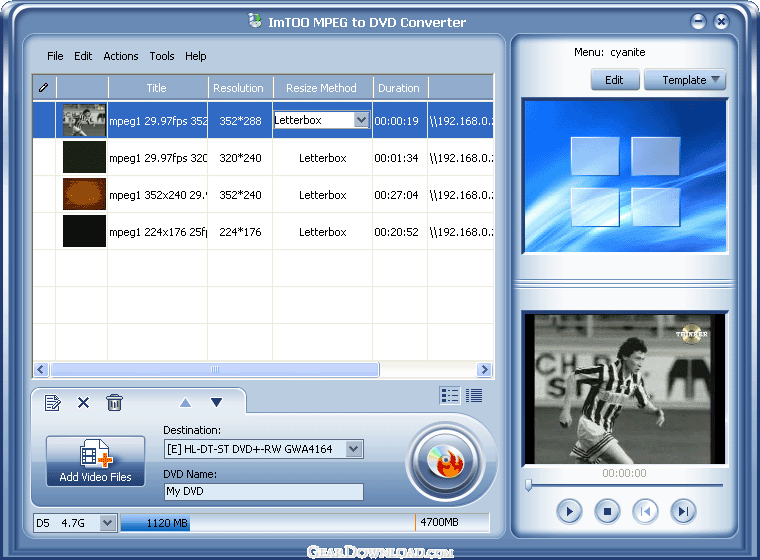Click the pencil icon column header
Image resolution: width=760 pixels, height=560 pixels.
click(x=44, y=88)
